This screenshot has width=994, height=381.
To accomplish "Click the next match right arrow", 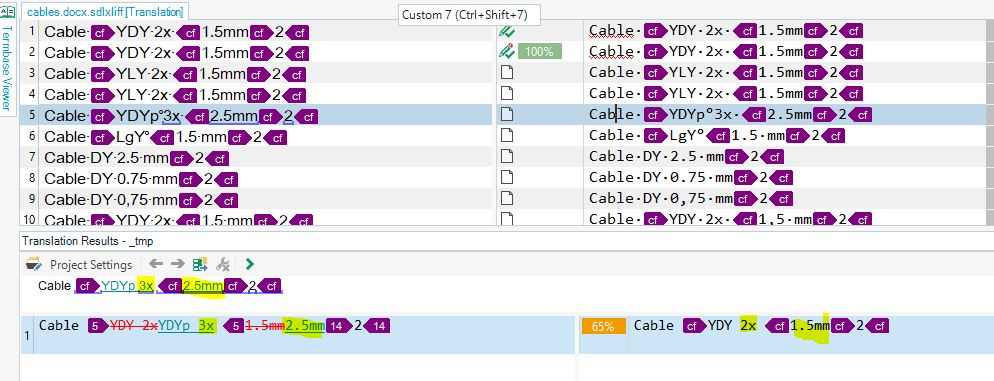I will [178, 264].
